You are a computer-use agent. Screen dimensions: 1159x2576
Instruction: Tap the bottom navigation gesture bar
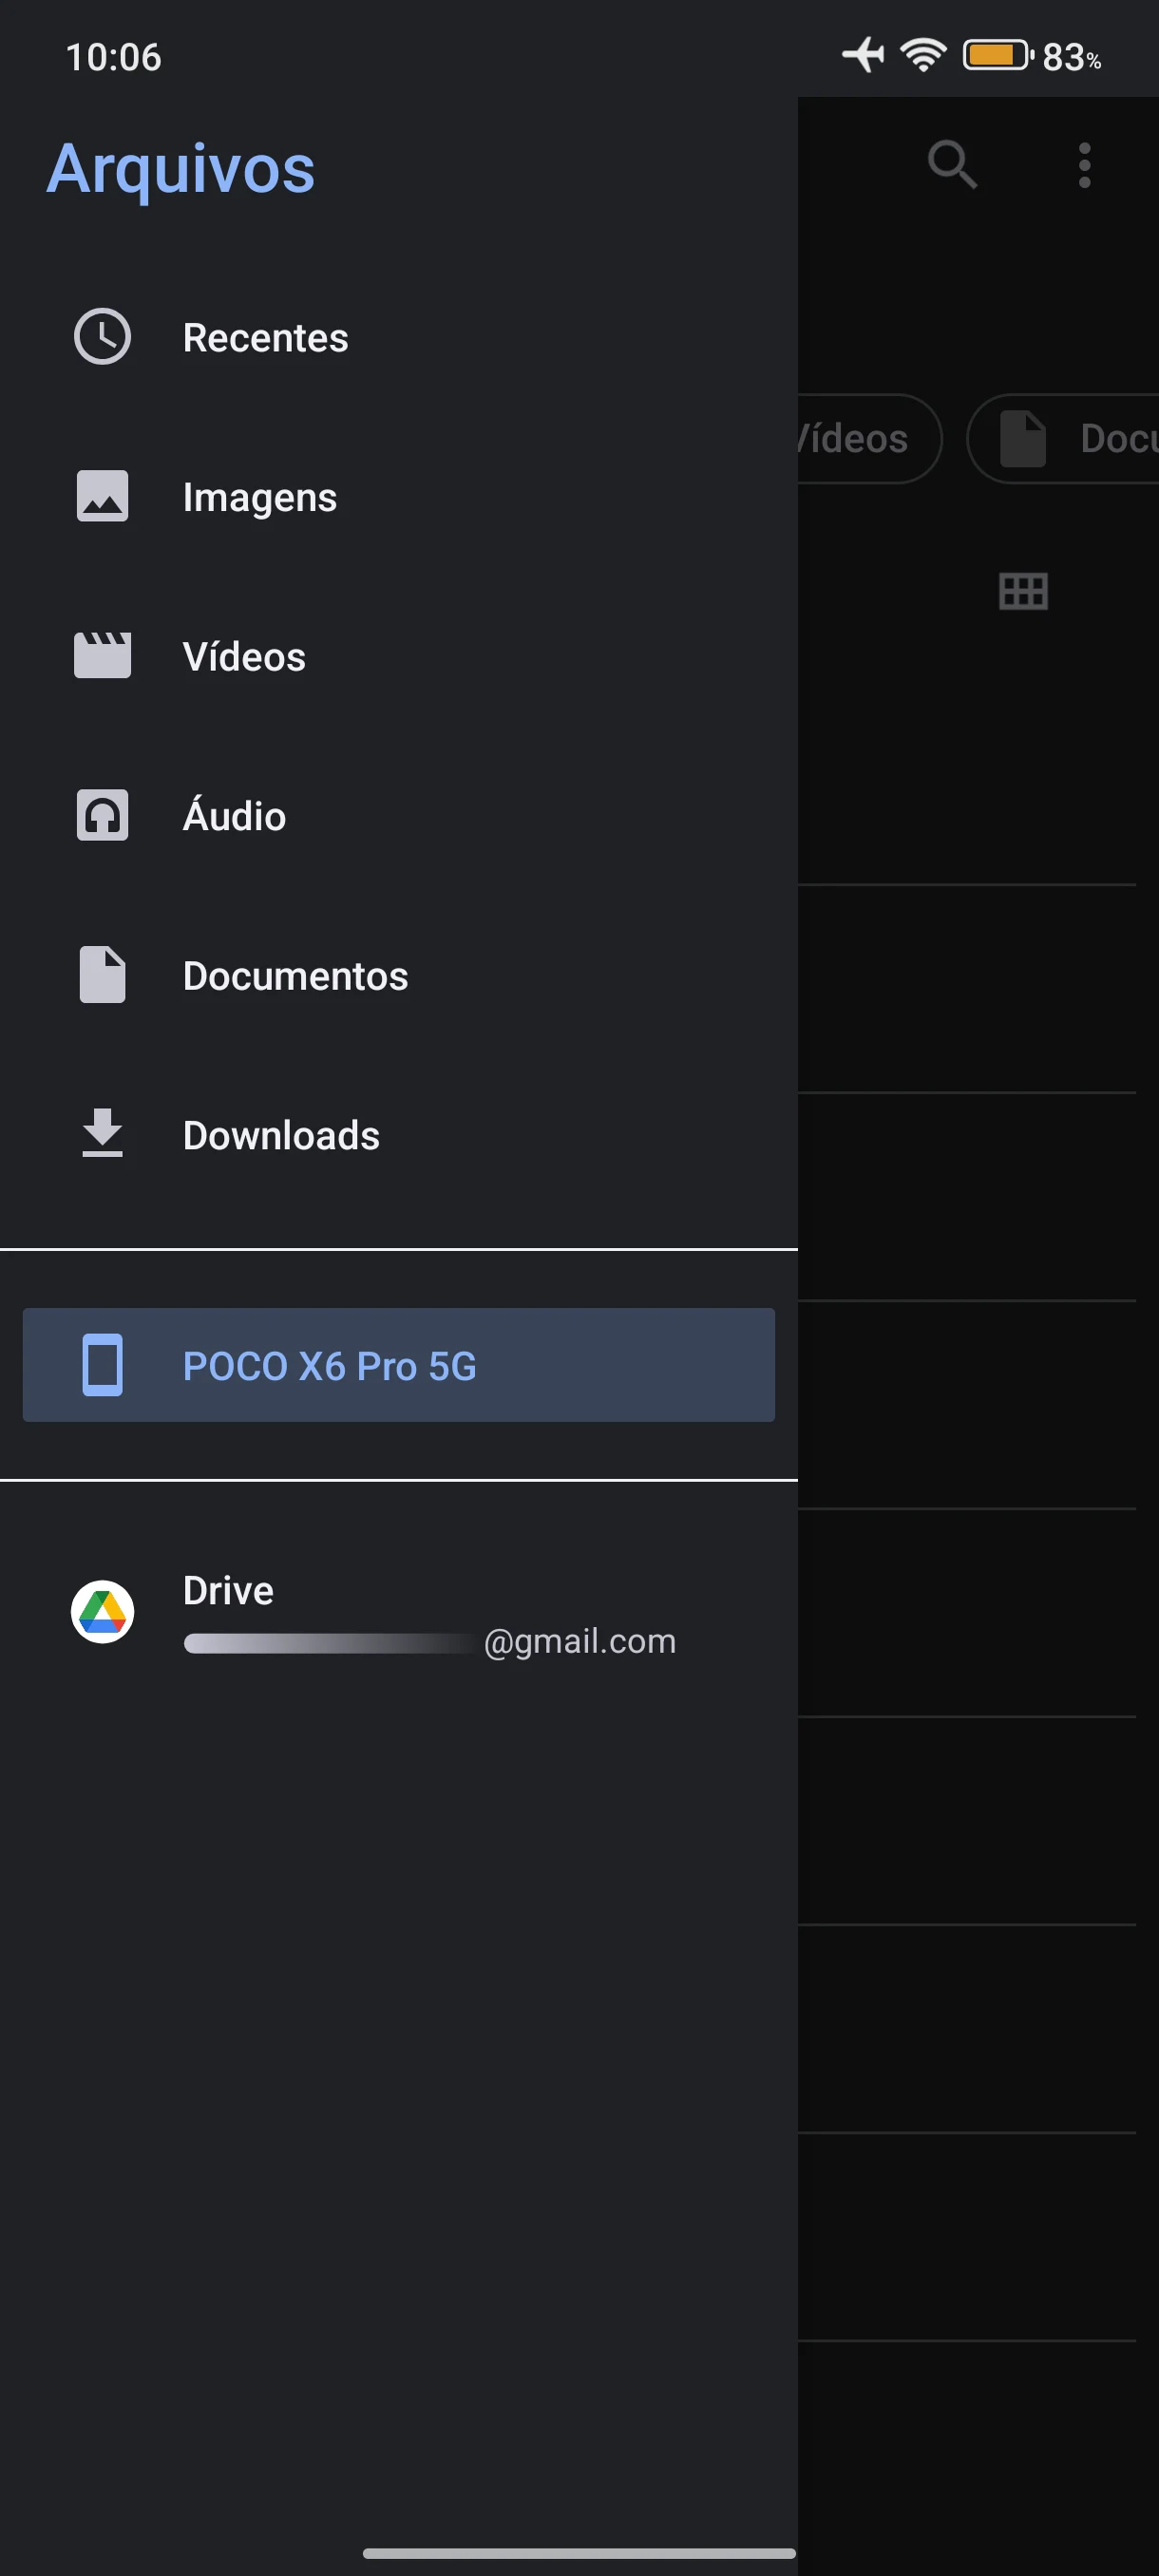(x=579, y=2553)
